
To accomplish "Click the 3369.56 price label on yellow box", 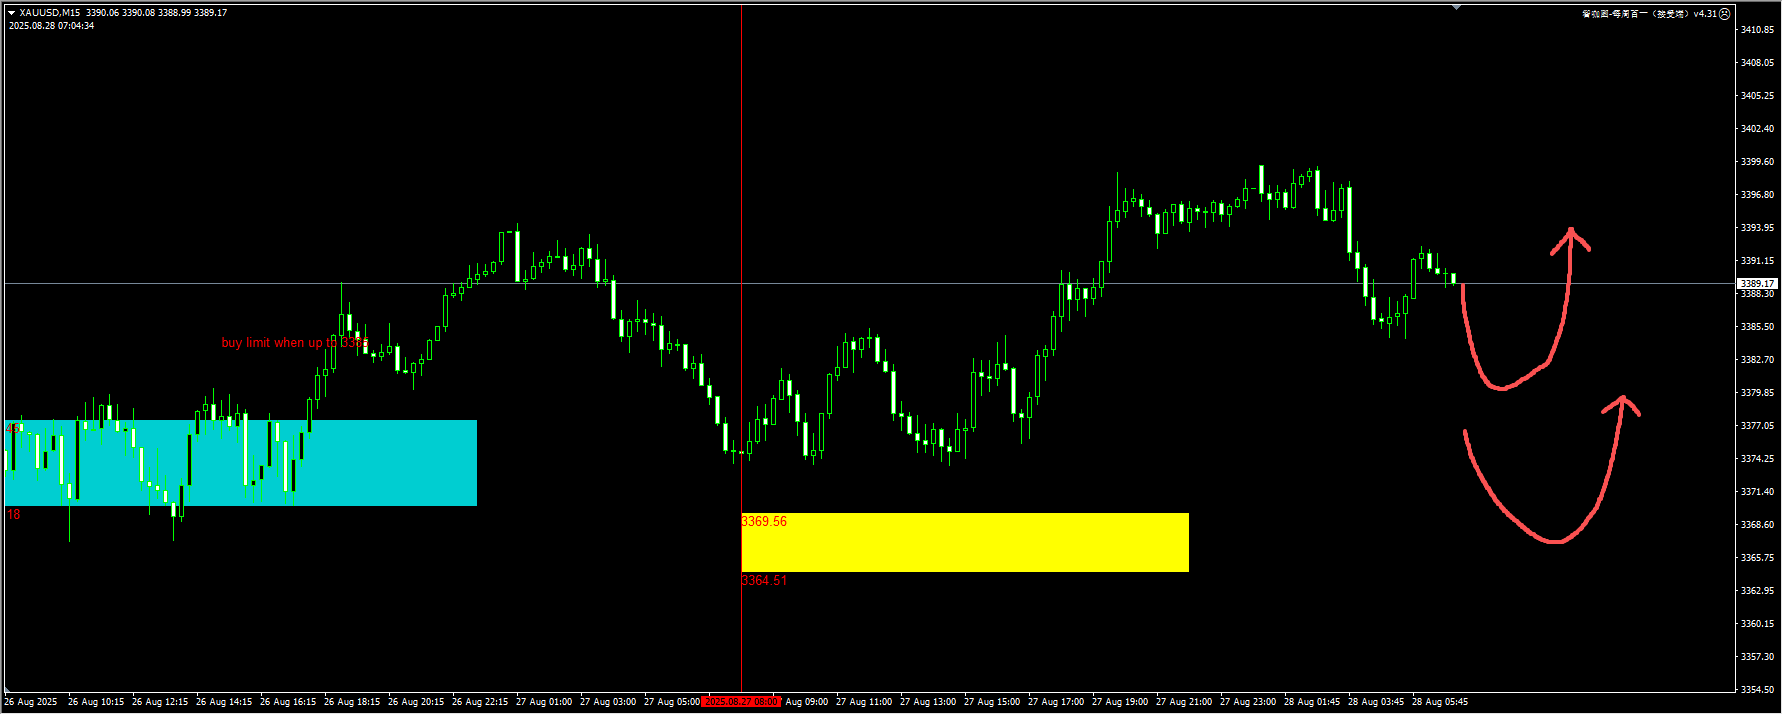I will pyautogui.click(x=764, y=522).
